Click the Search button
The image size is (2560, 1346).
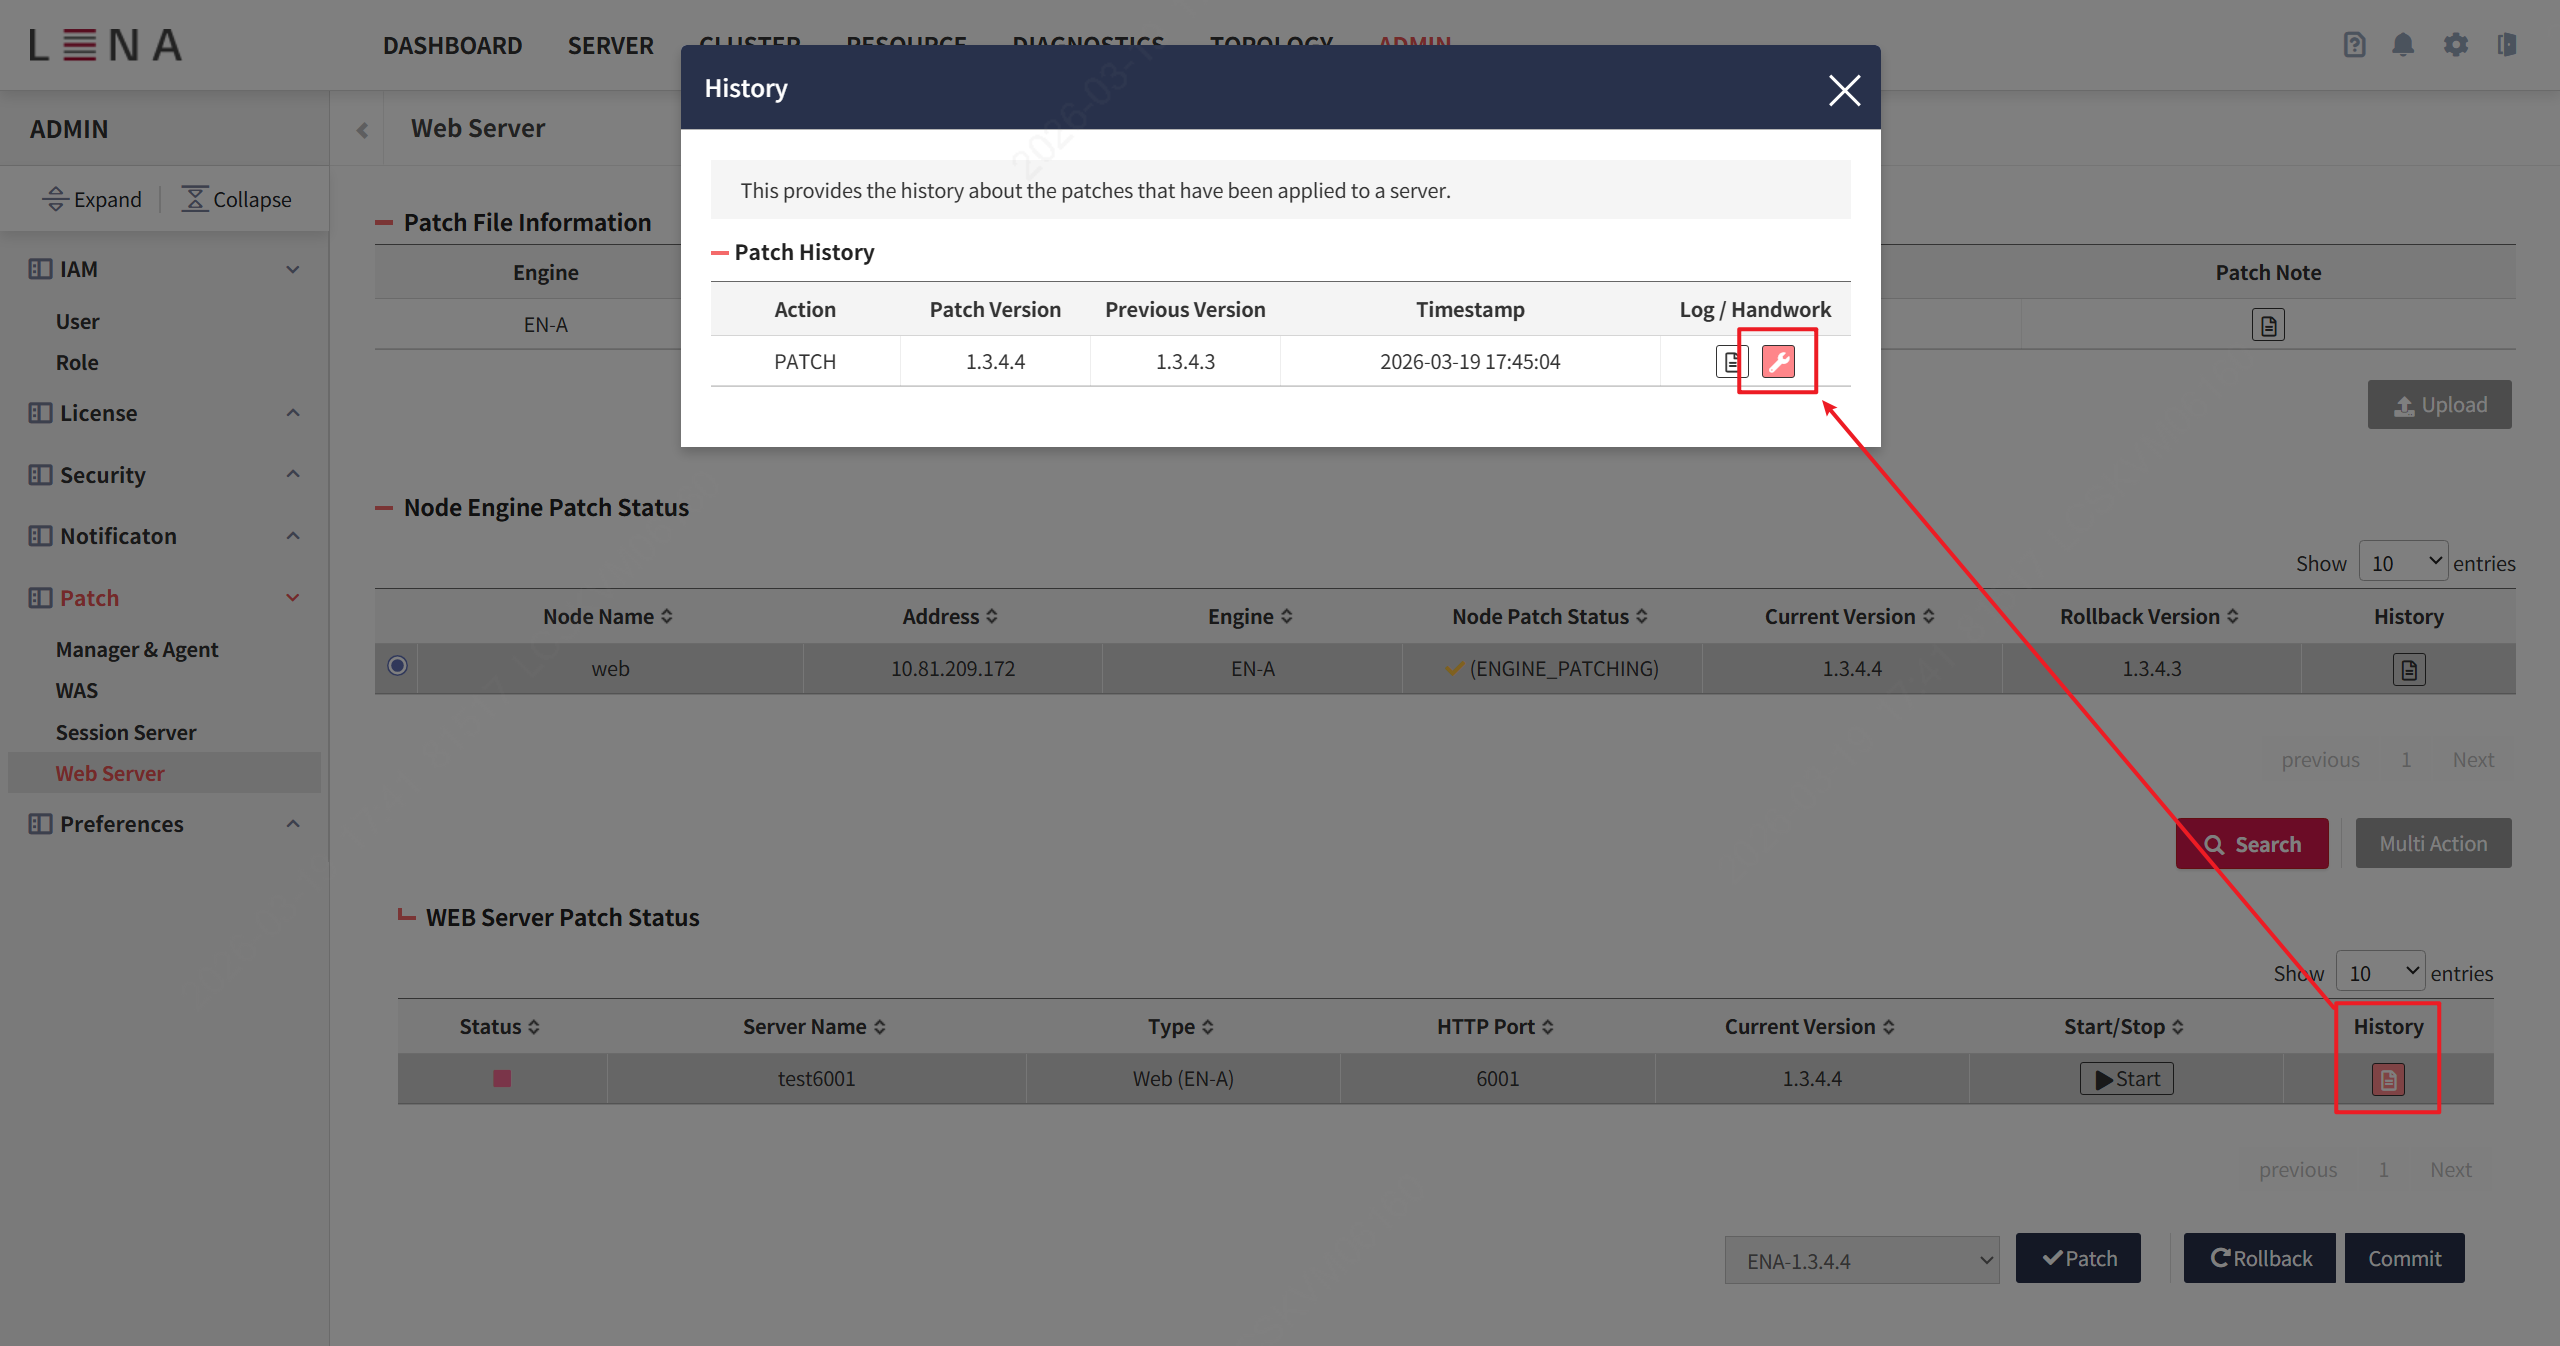[2252, 844]
